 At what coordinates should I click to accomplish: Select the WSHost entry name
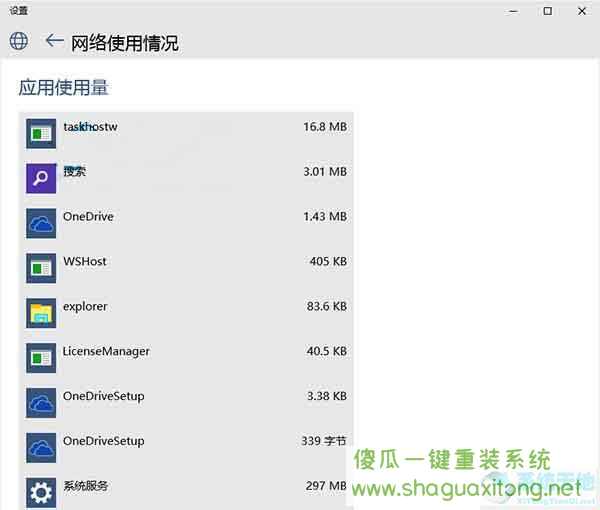(x=85, y=261)
